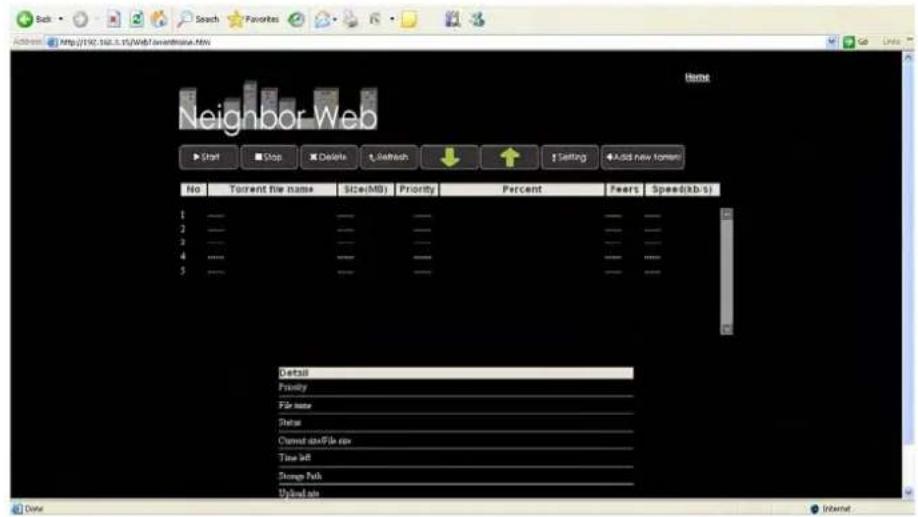The image size is (918, 517).
Task: Click the File name detail row
Action: (x=455, y=405)
